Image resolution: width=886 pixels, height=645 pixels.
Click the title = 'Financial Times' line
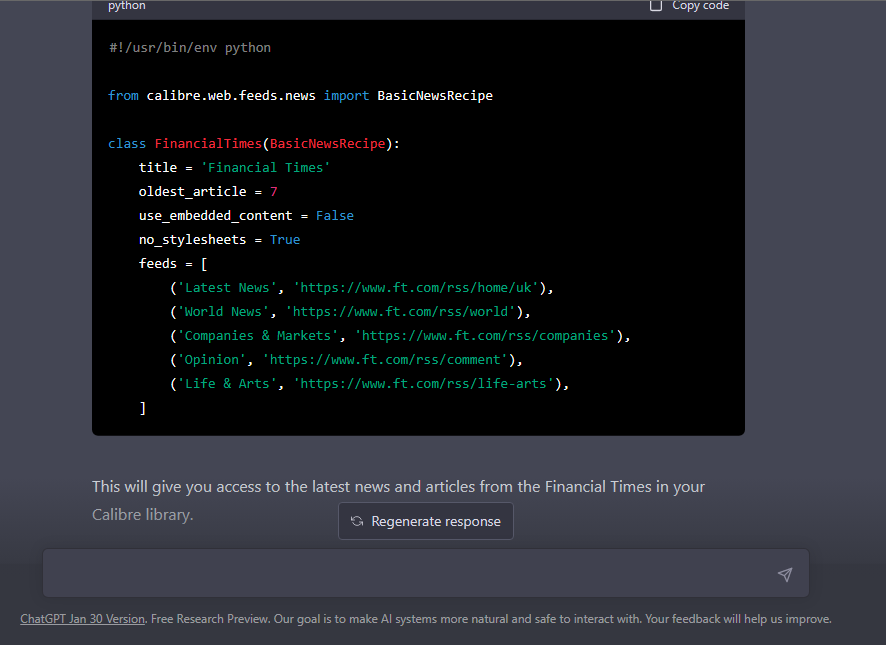[234, 168]
